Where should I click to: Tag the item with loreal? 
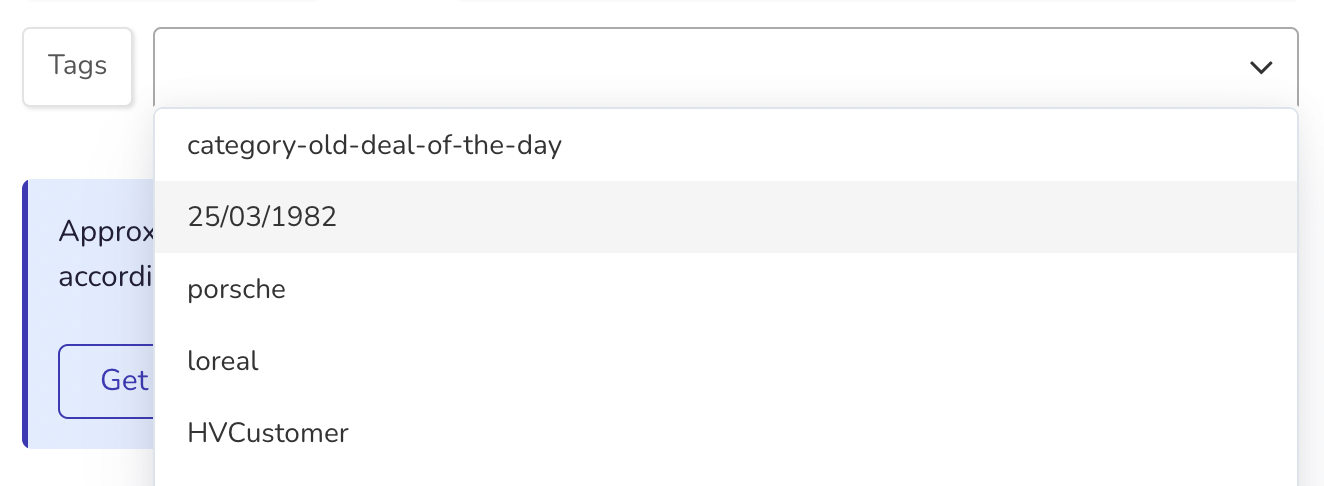click(x=223, y=361)
